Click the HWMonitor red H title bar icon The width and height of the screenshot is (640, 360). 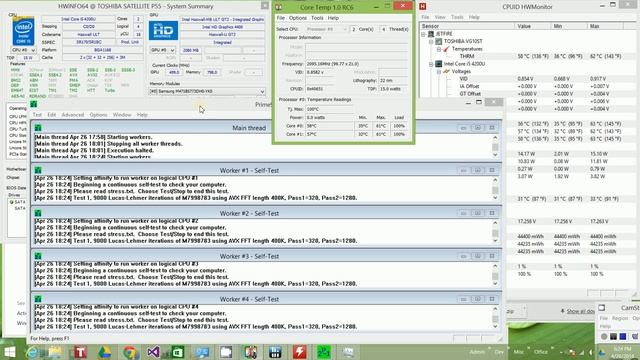click(x=423, y=7)
